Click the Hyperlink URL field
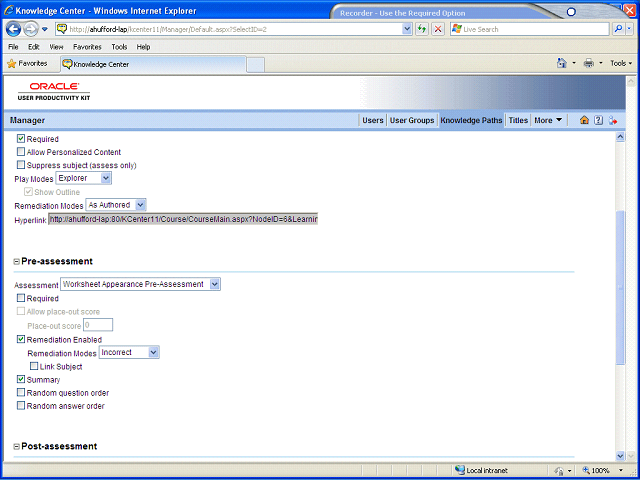Screen dimensions: 640x480 (183, 219)
